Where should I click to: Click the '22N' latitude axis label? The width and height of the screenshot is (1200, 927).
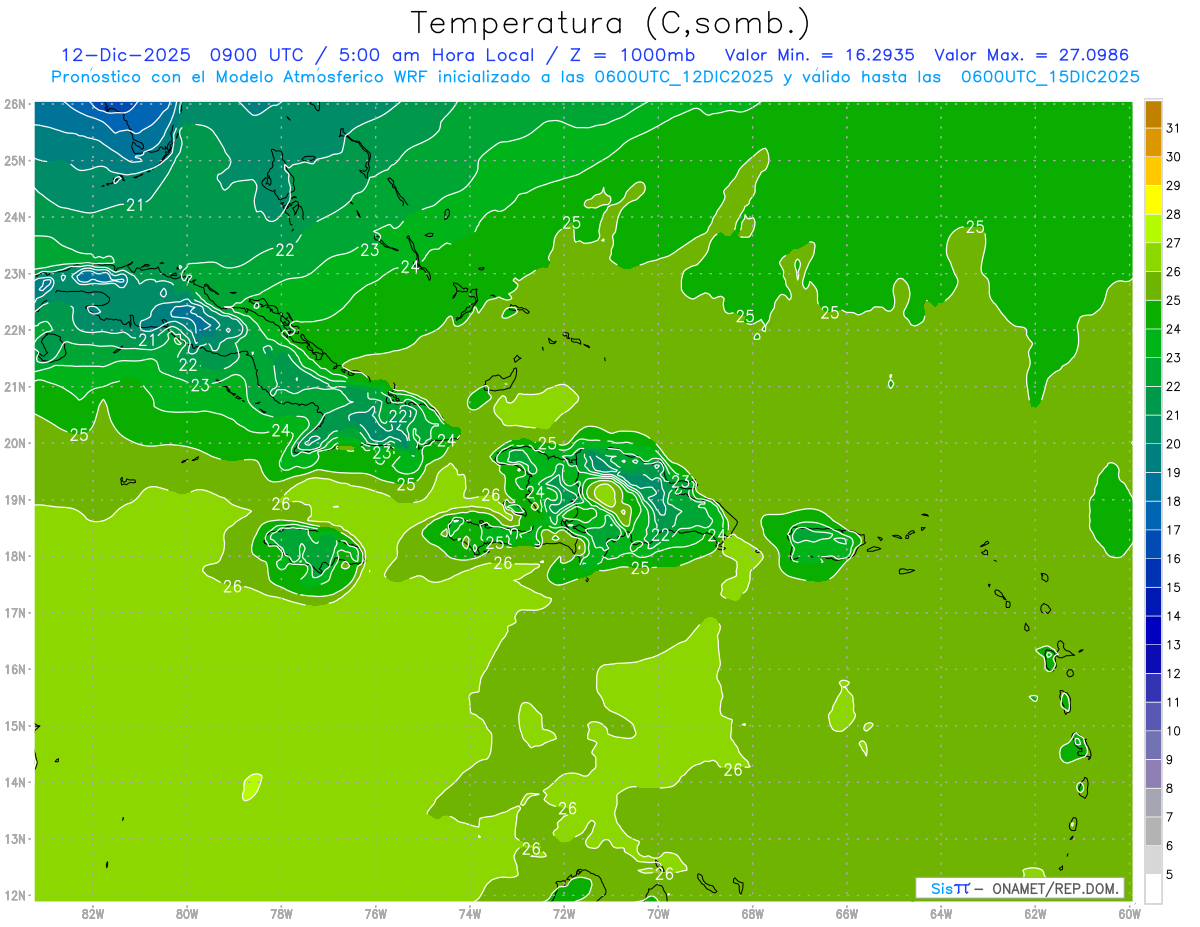[15, 330]
